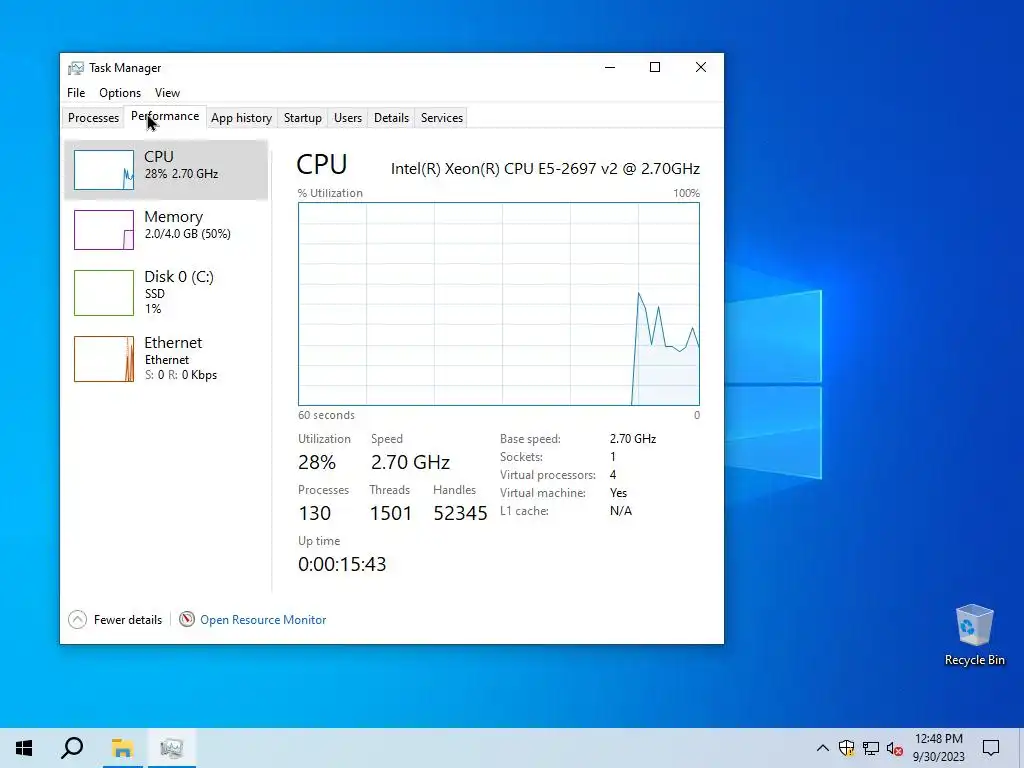Open the Recycle Bin desktop icon
The width and height of the screenshot is (1024, 768).
click(x=974, y=634)
